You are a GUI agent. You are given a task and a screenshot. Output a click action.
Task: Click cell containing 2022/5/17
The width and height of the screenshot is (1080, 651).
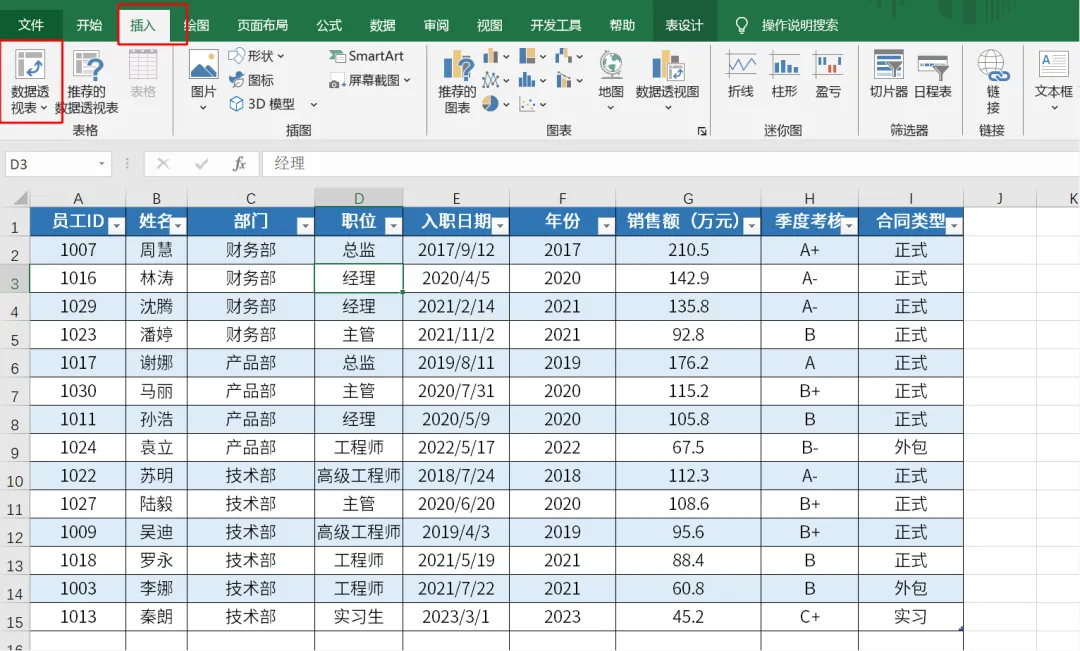pyautogui.click(x=456, y=448)
